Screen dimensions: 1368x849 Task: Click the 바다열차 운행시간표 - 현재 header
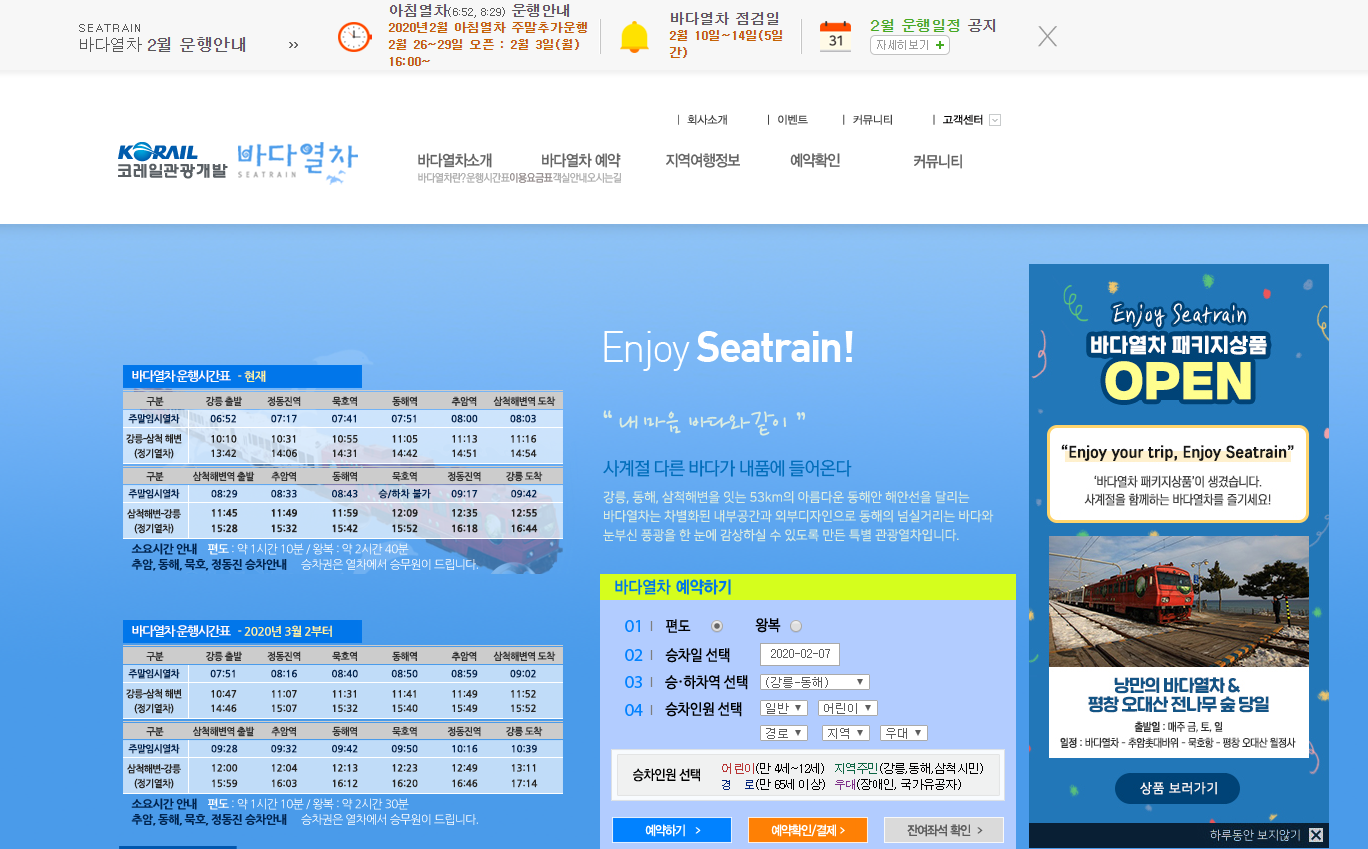[241, 376]
